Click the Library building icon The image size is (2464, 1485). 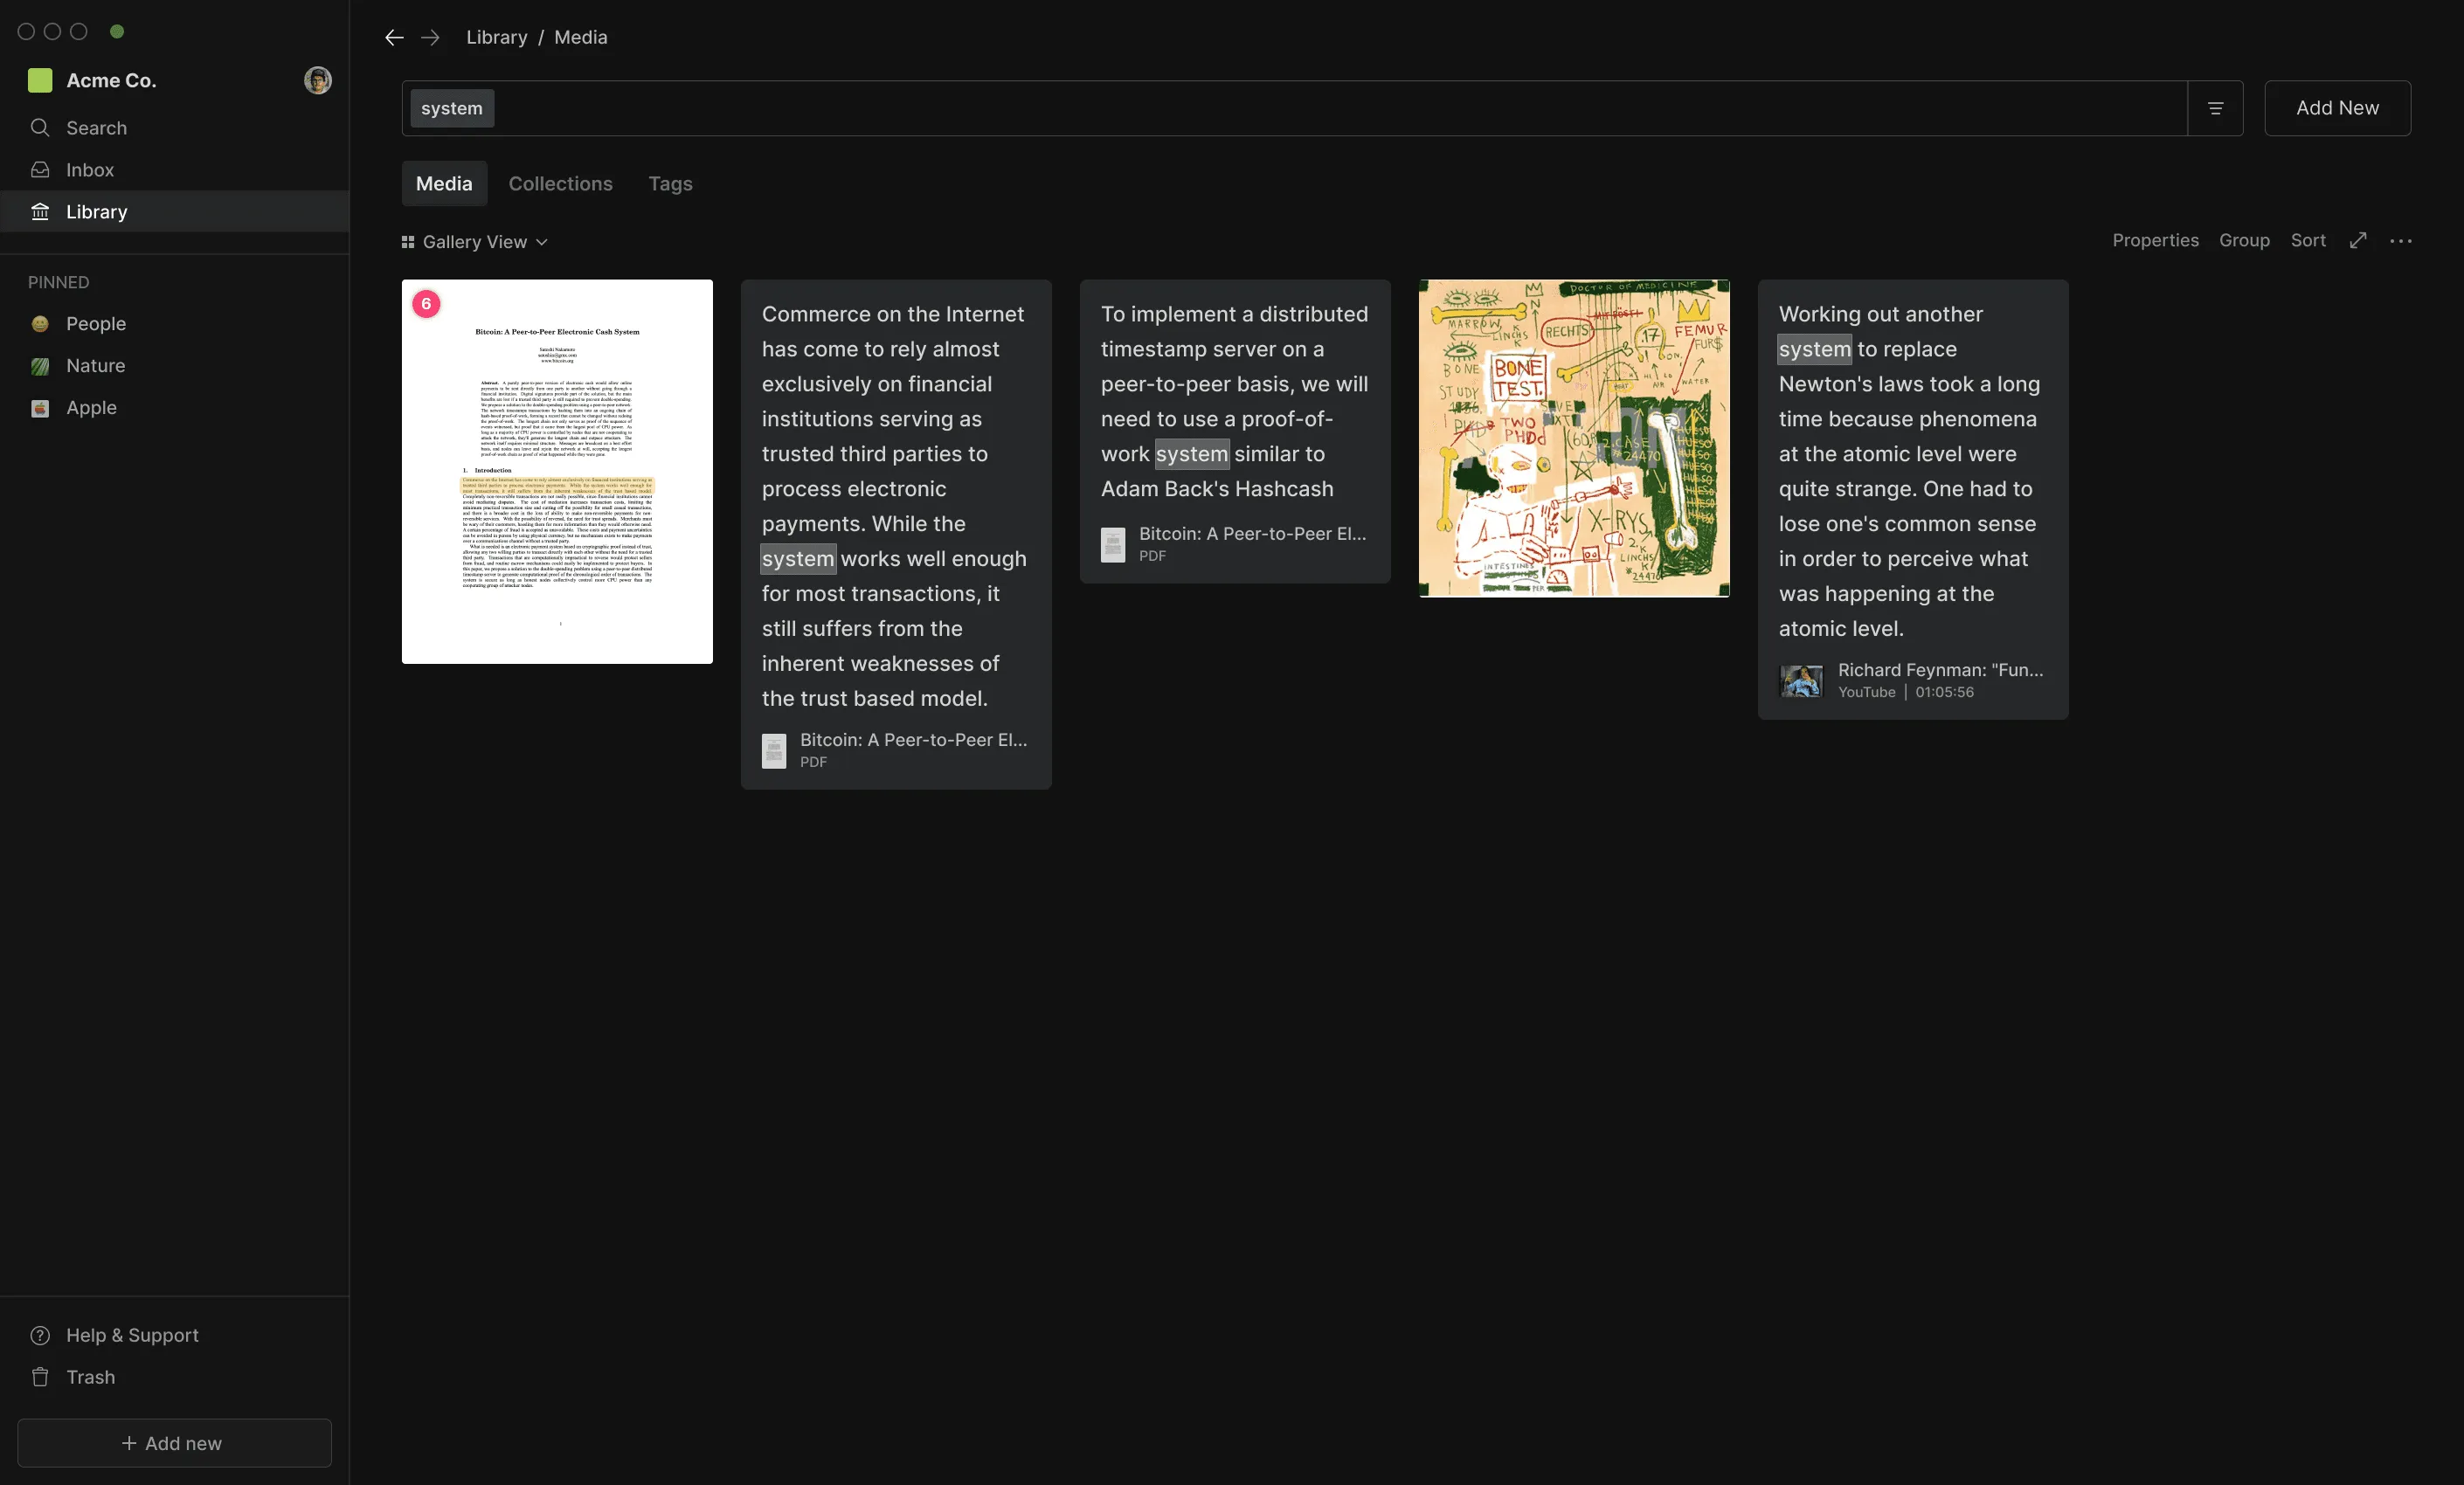tap(40, 212)
